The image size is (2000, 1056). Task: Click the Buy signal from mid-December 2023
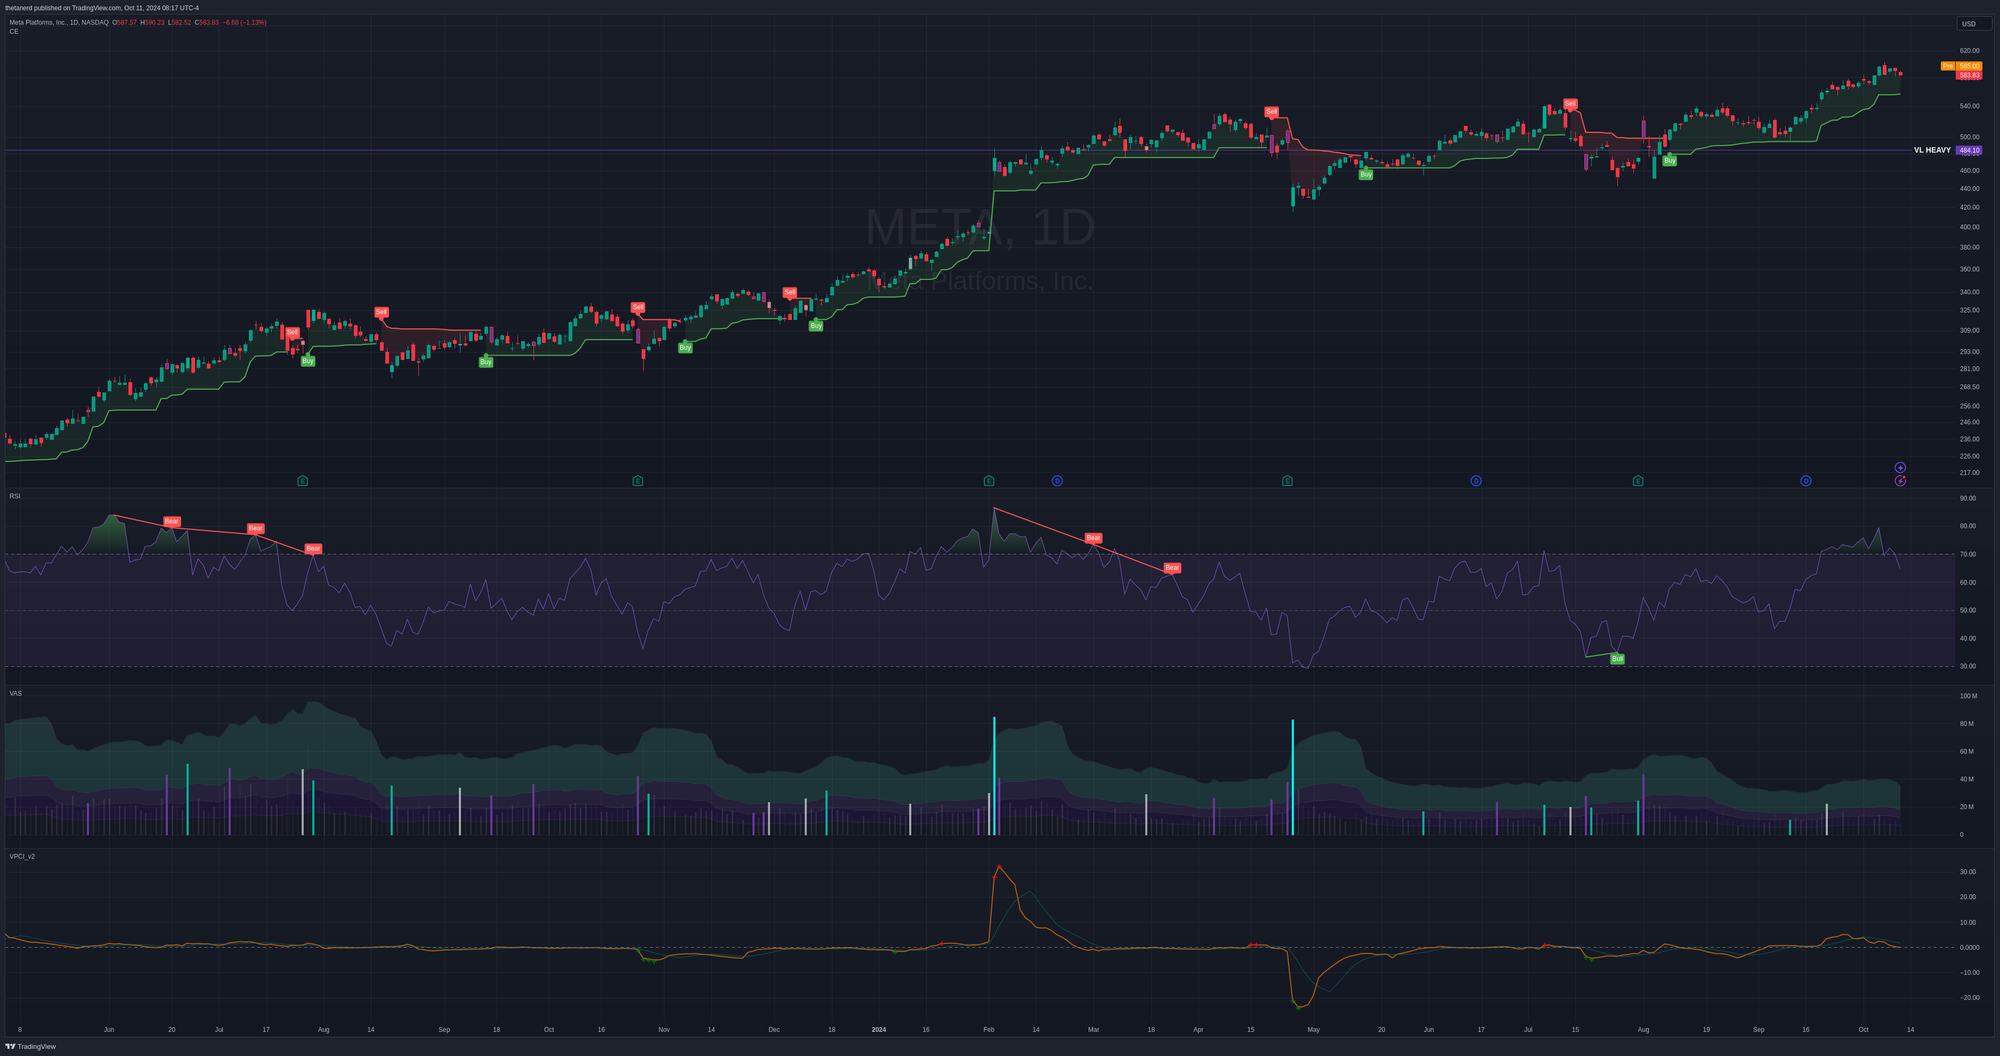[816, 326]
